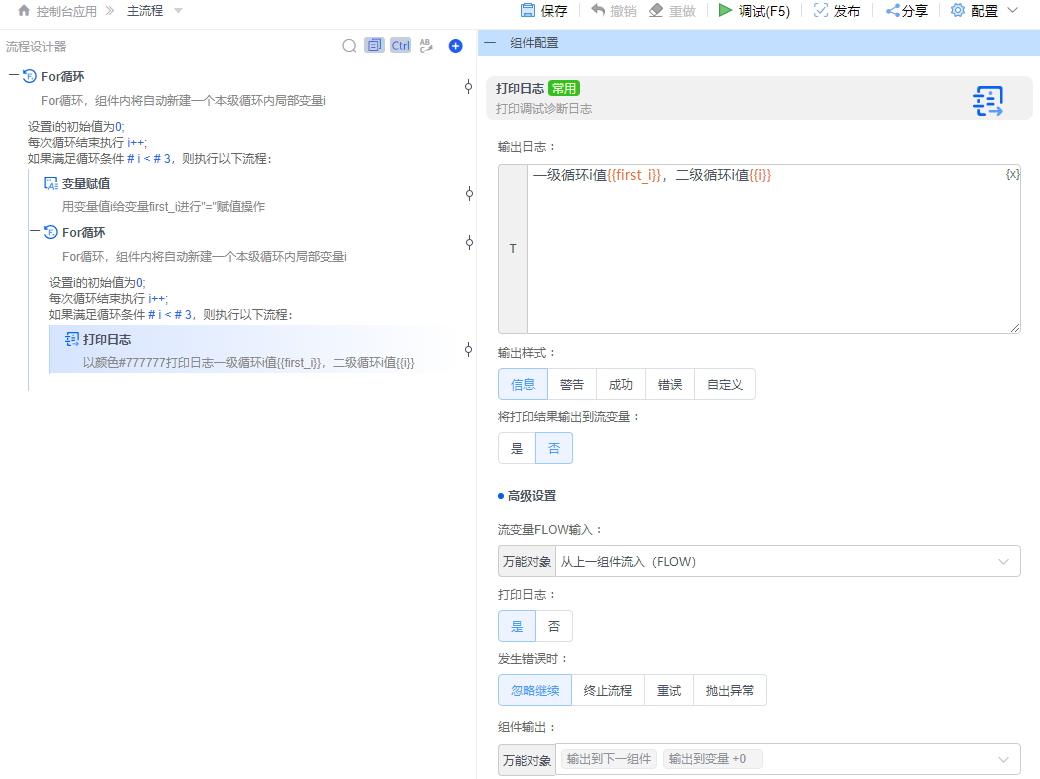This screenshot has height=779, width=1040.
Task: Select 警告 output style
Action: [x=572, y=384]
